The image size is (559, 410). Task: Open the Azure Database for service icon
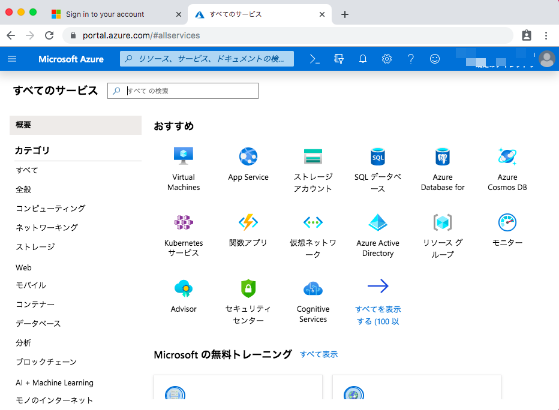[442, 156]
